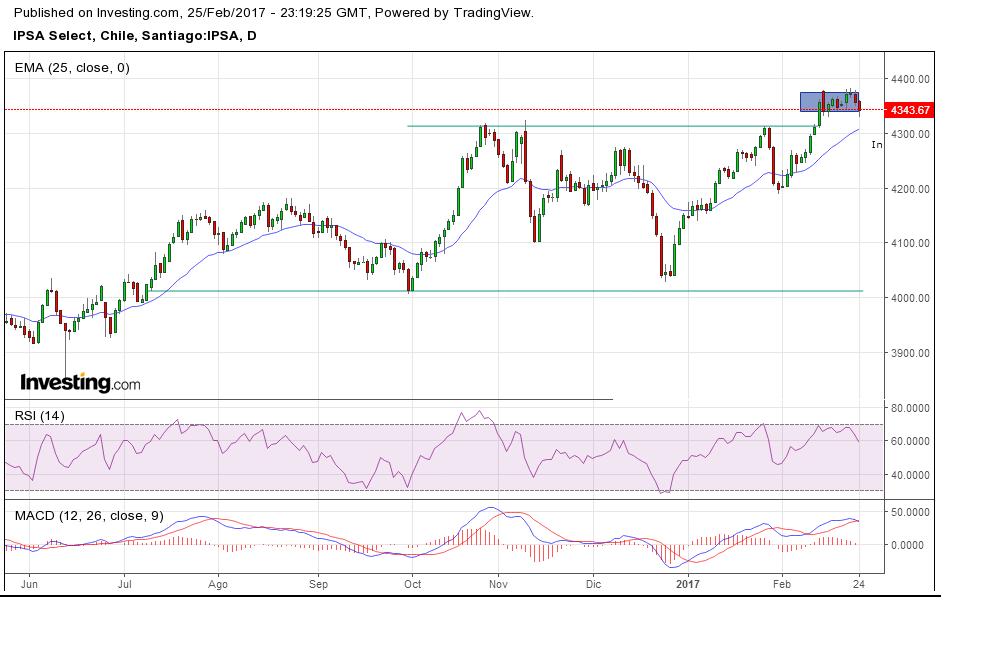Image resolution: width=985 pixels, height=647 pixels.
Task: Click the 'RSI (14)' indicator label
Action: (x=40, y=416)
